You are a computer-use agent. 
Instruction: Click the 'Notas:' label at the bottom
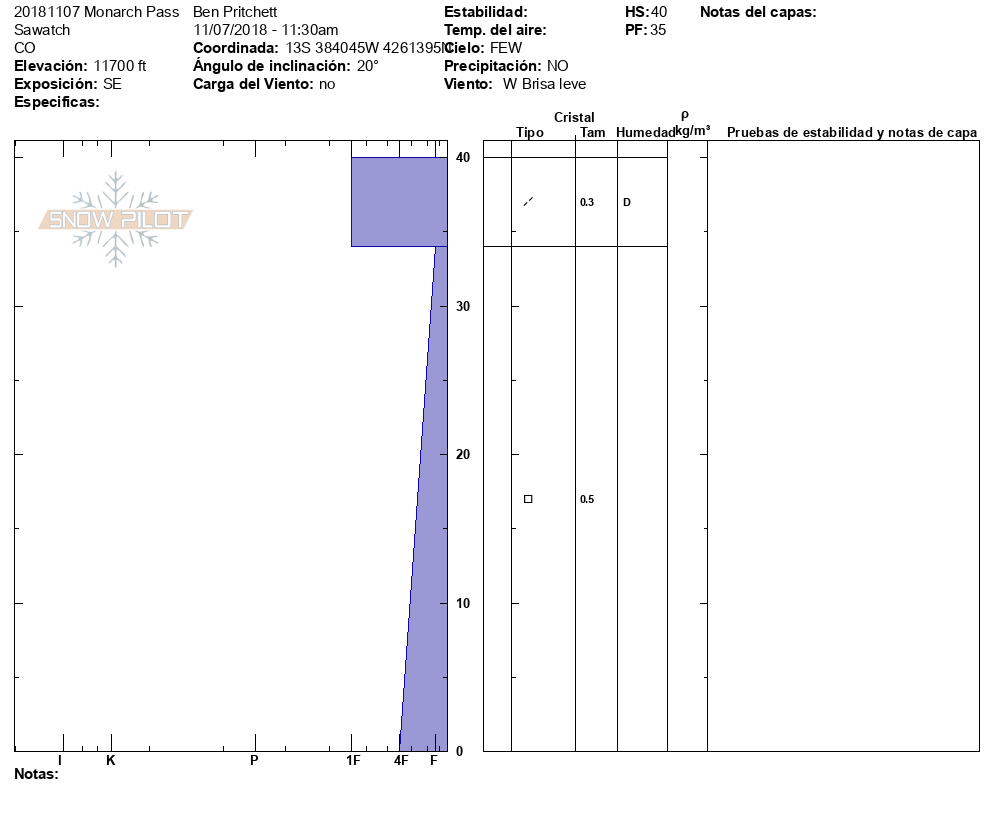36,774
